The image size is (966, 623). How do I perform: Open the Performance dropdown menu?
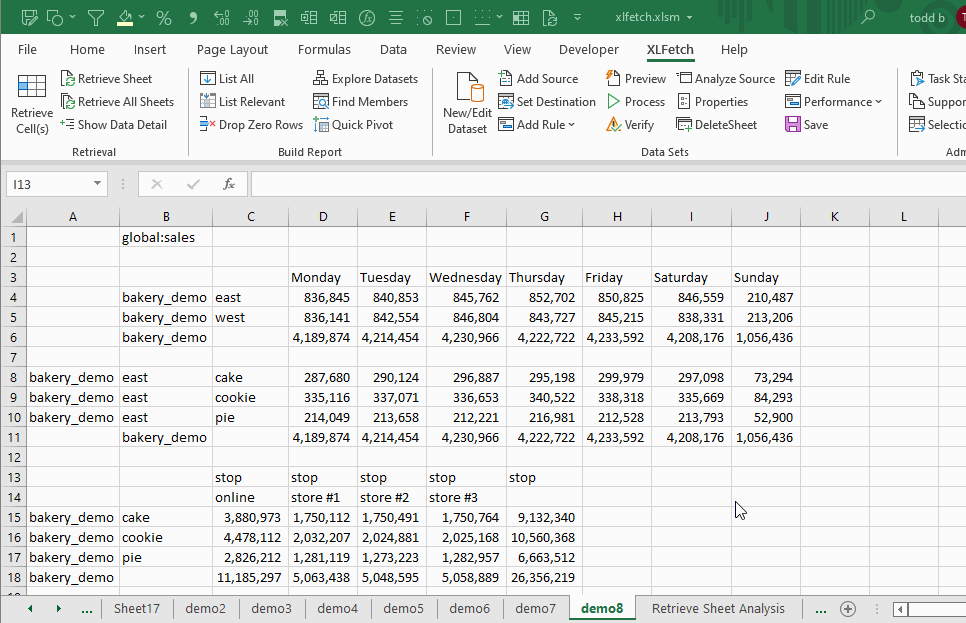click(x=878, y=101)
